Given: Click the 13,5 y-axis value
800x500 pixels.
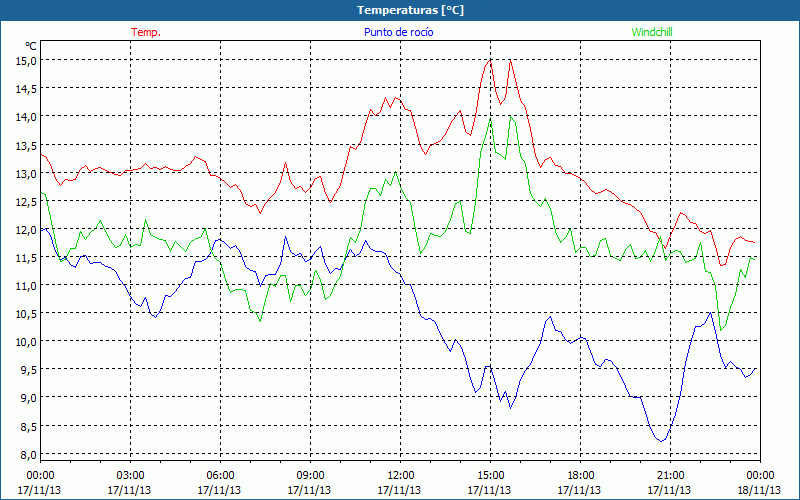Looking at the screenshot, I should [x=28, y=145].
